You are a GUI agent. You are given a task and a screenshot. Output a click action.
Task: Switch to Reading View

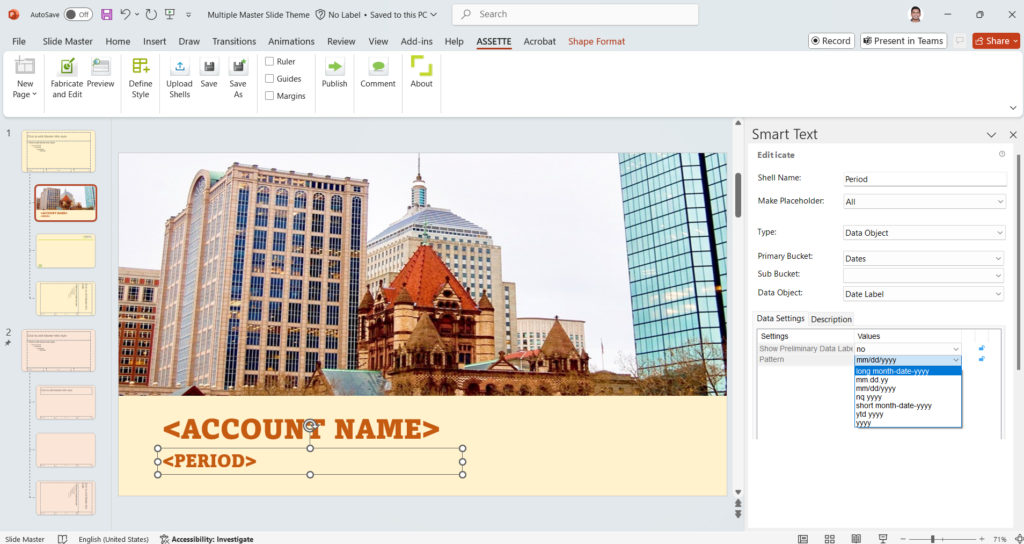pyautogui.click(x=857, y=539)
